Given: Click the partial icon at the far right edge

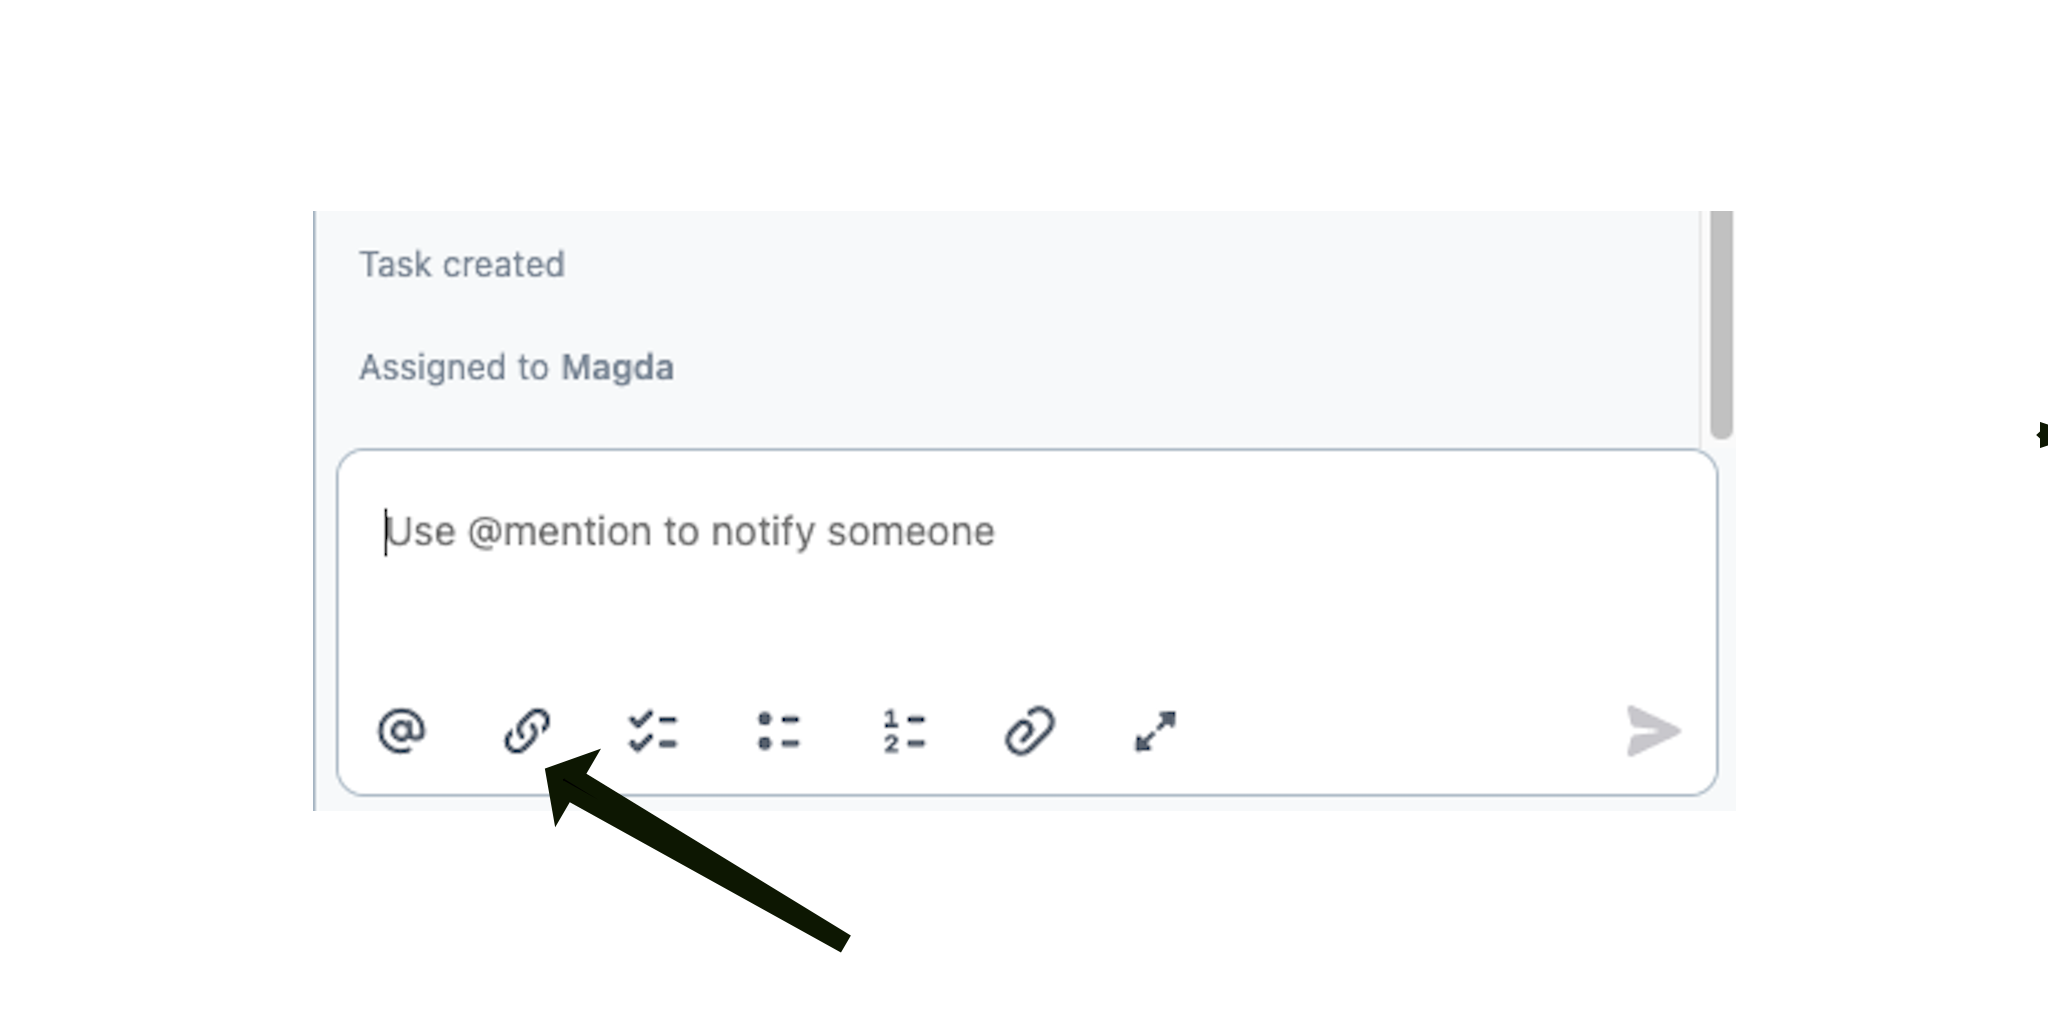Looking at the screenshot, I should tap(2042, 435).
